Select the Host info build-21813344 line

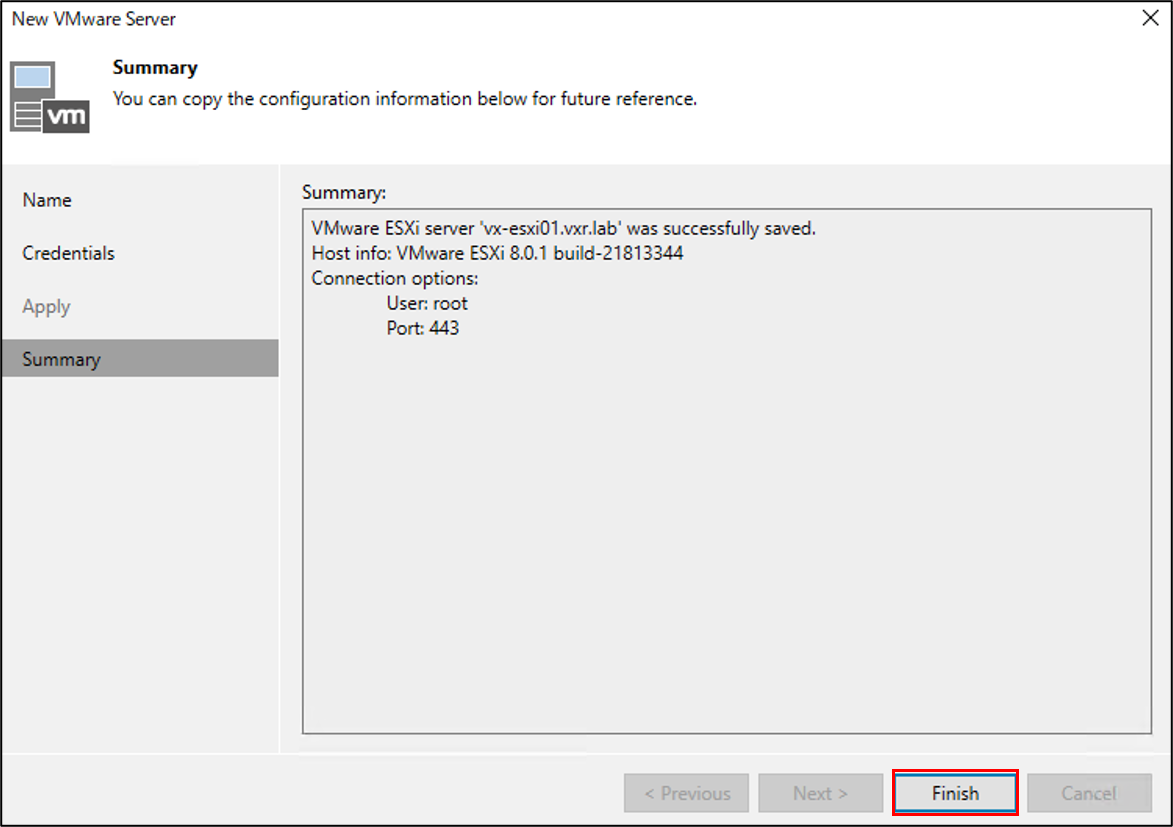(x=497, y=253)
